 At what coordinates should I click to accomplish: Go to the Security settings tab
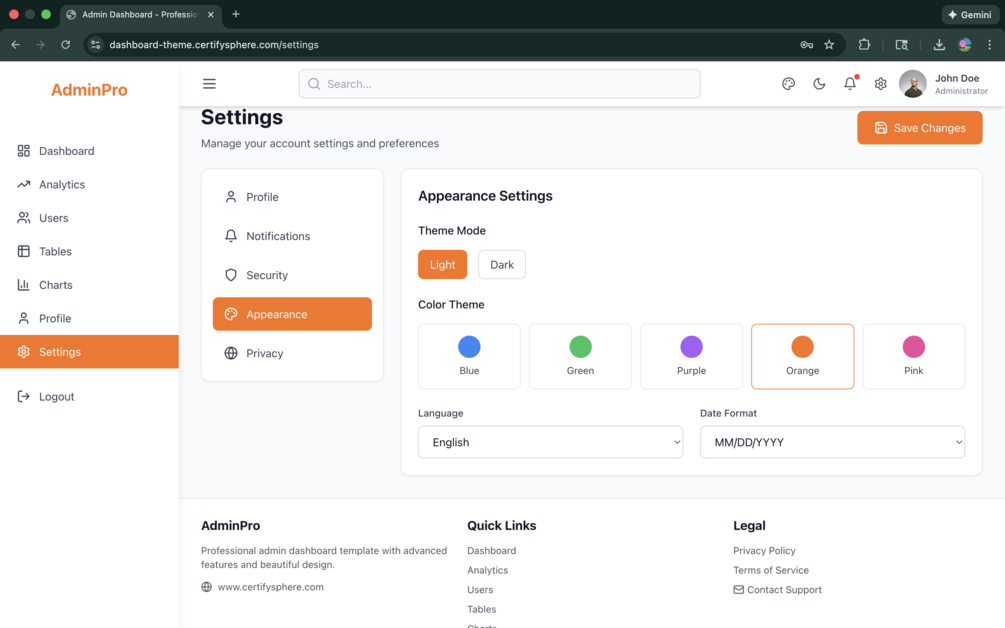267,275
